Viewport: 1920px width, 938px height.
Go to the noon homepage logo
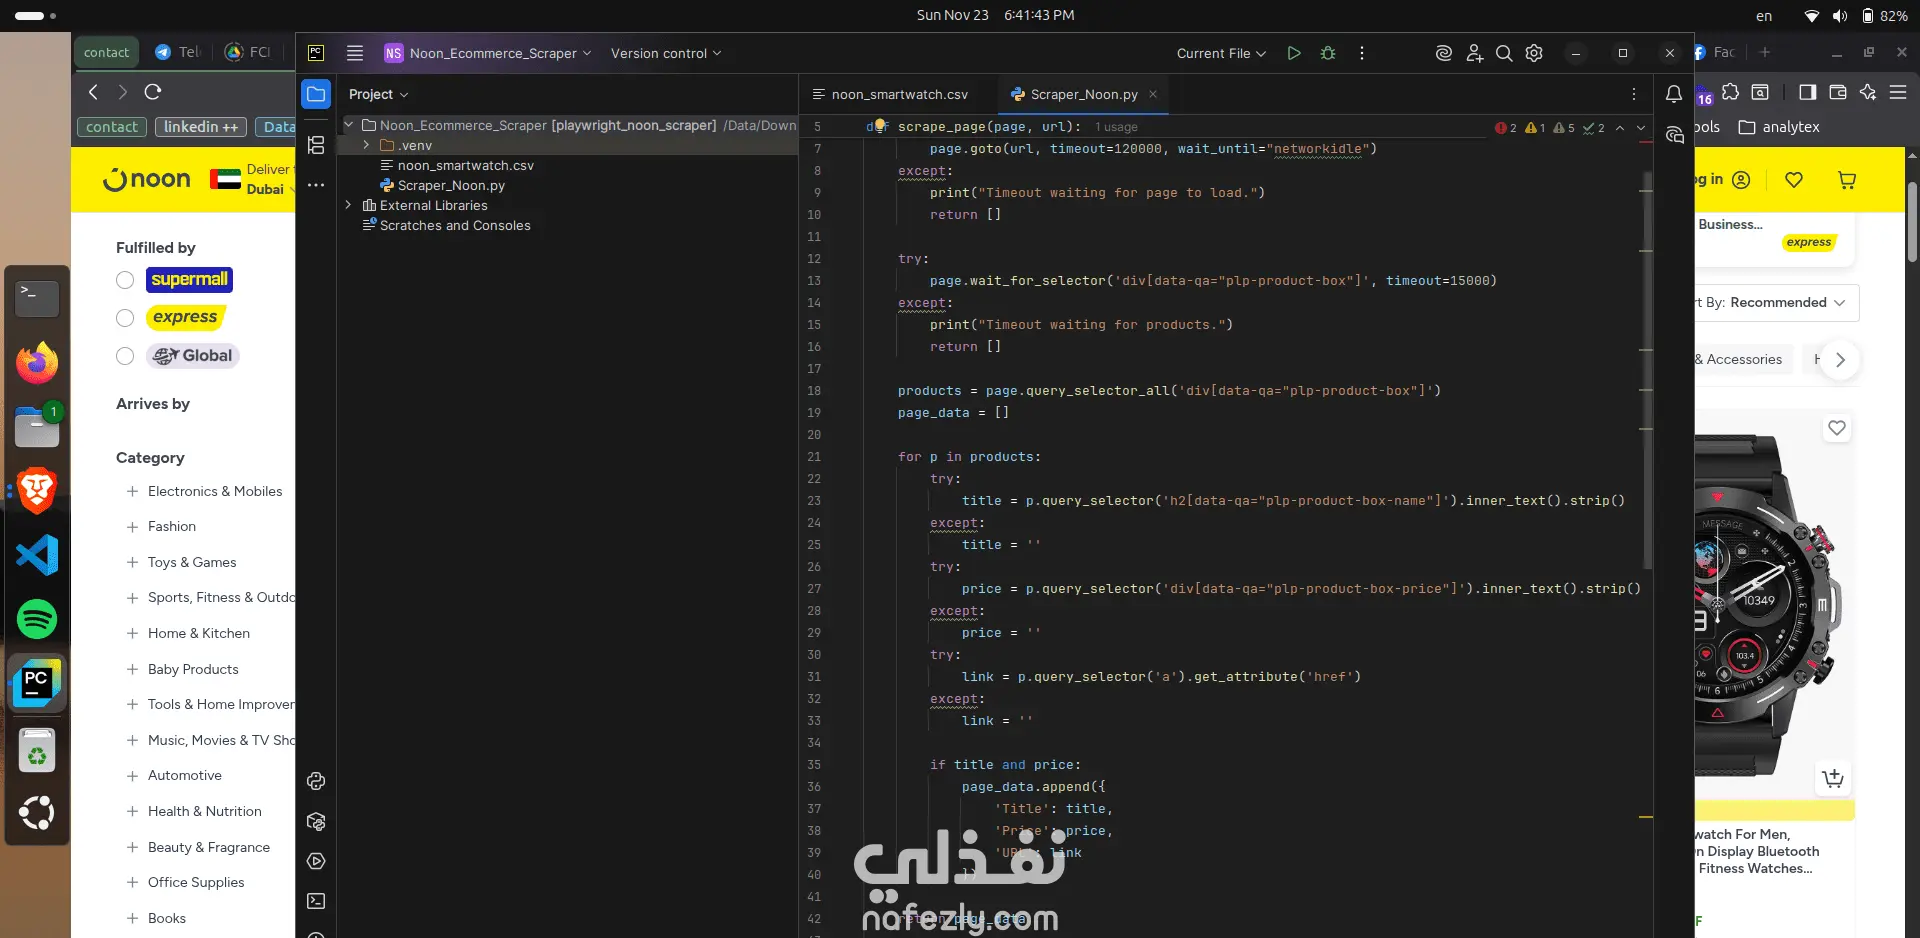146,180
